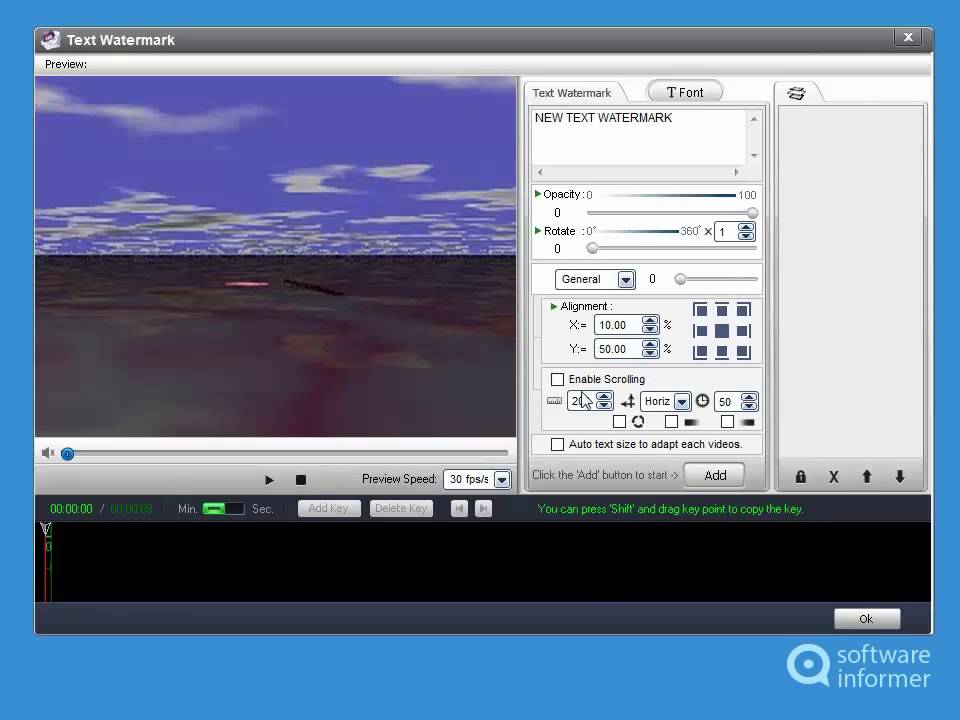Open the Font tab

(684, 92)
